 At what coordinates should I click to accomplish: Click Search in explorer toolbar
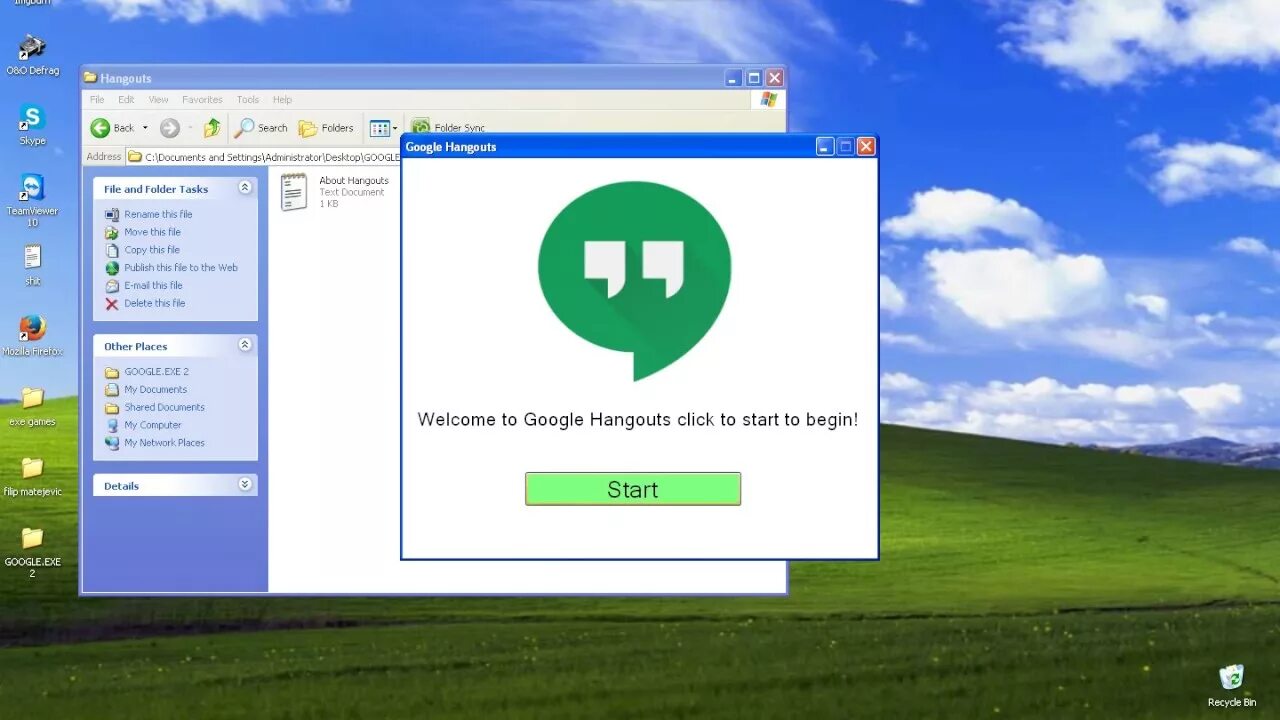point(261,128)
